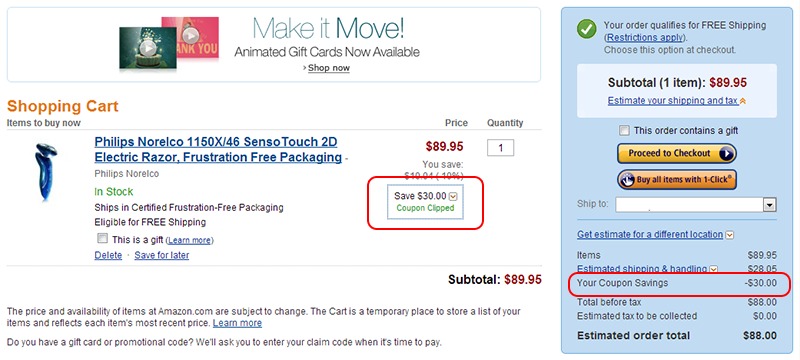Play the pink Thank You gift card video
This screenshot has width=800, height=360.
point(190,35)
